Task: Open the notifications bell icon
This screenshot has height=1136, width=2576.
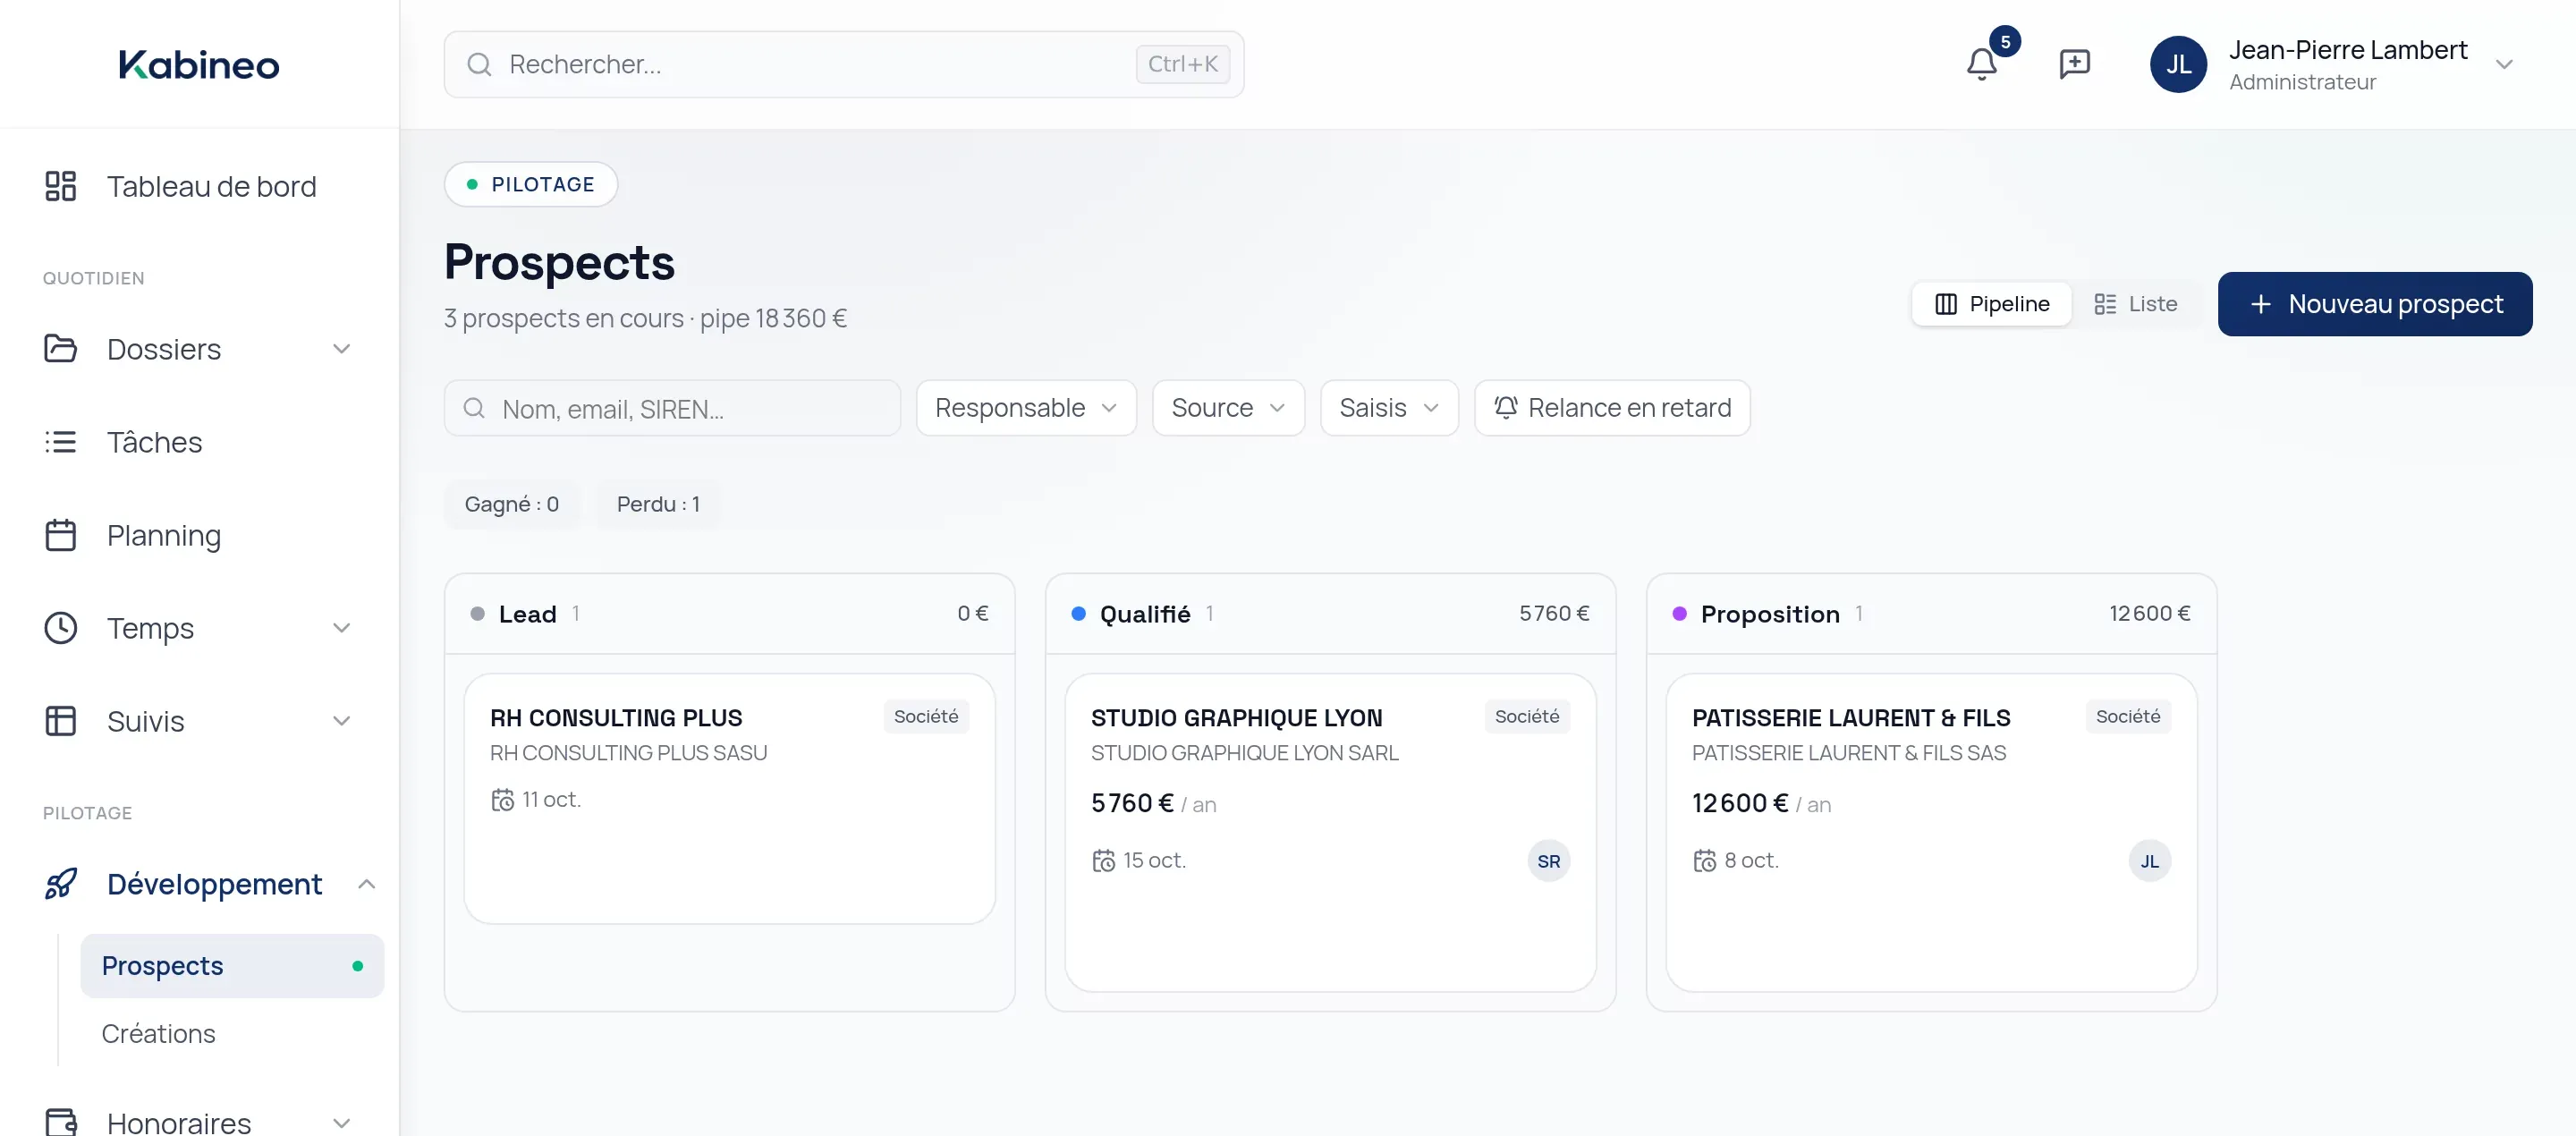Action: point(1981,64)
